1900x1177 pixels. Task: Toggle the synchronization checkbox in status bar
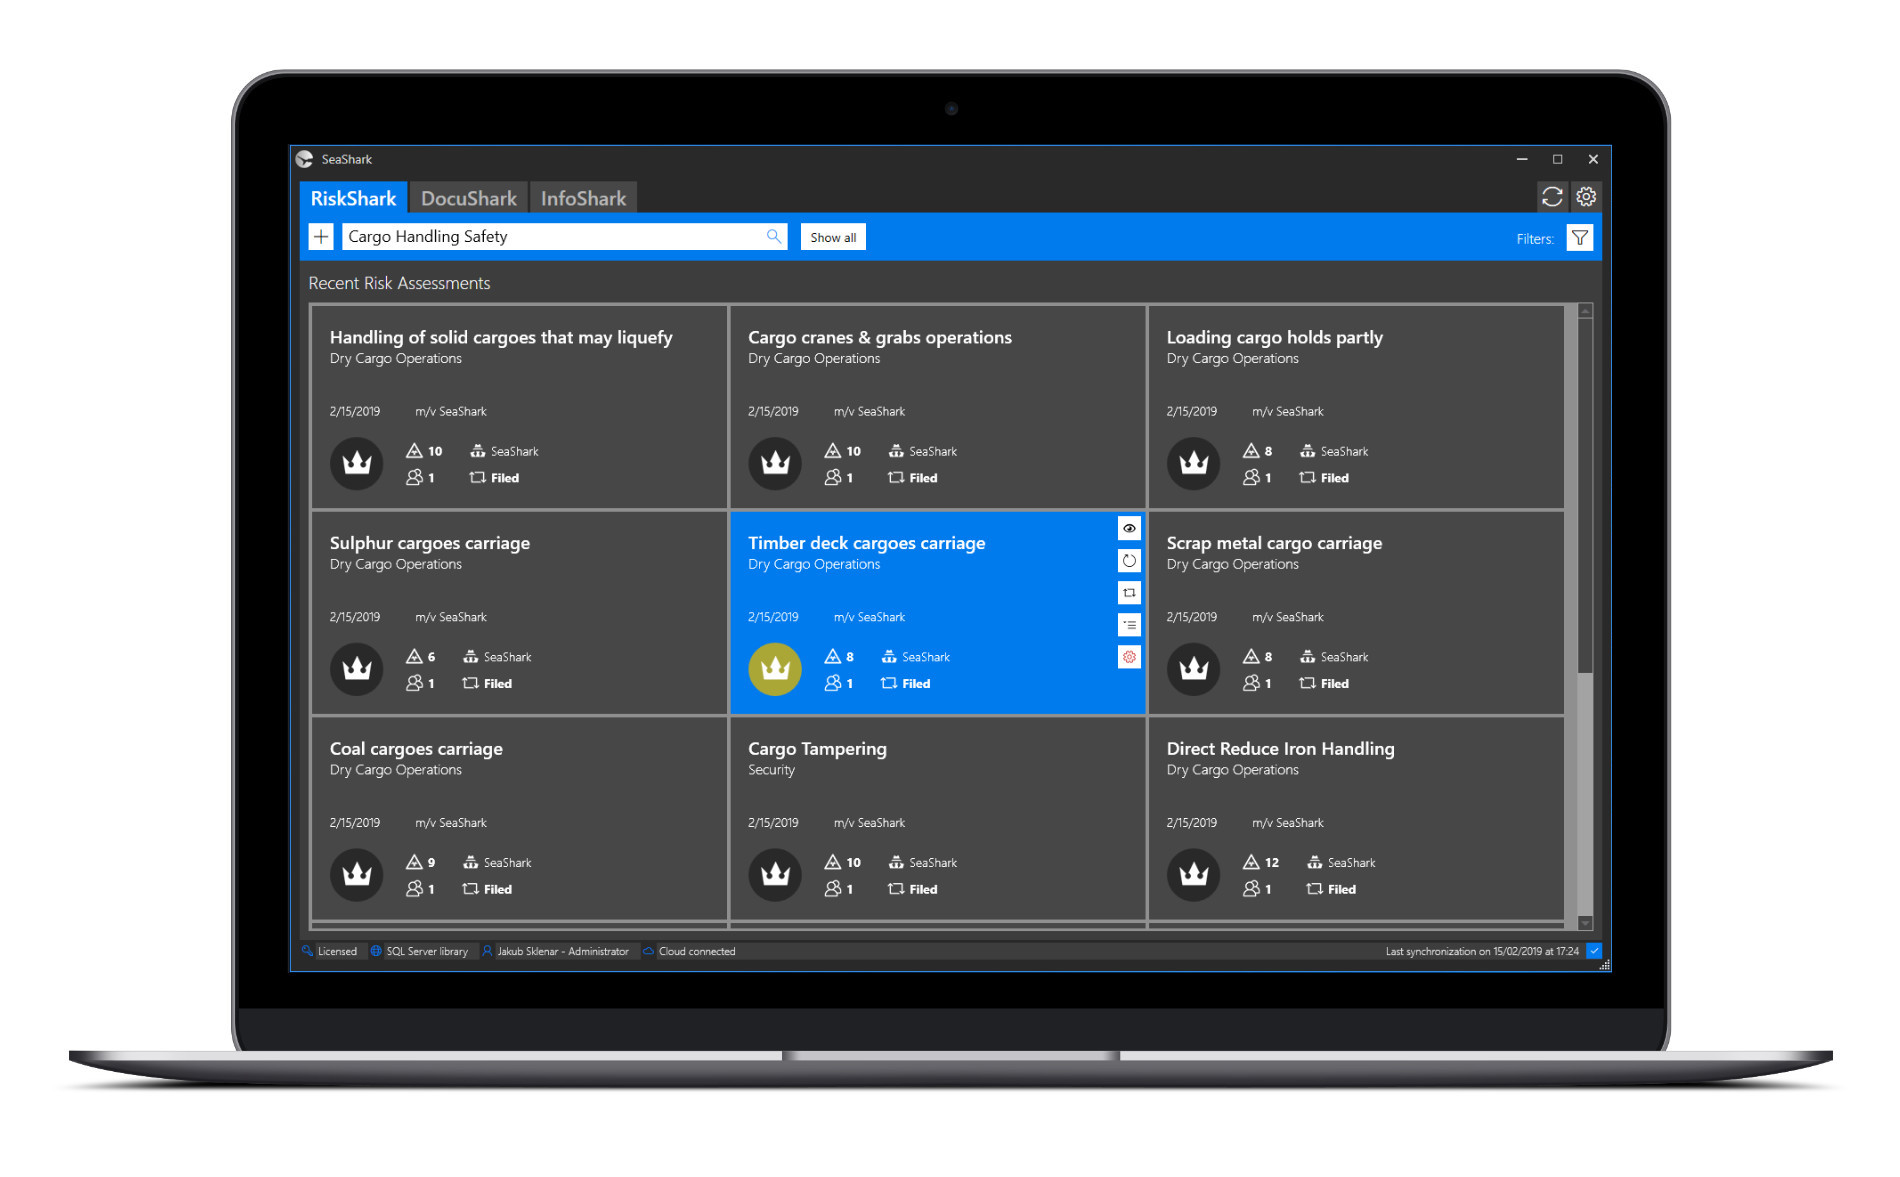pos(1594,951)
